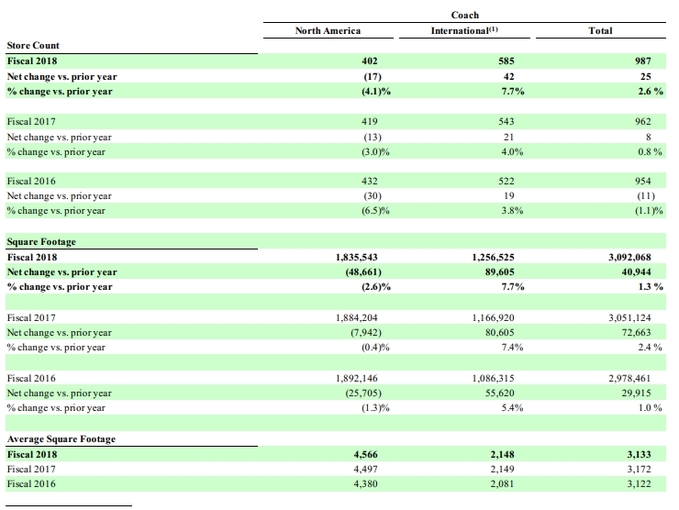
Task: Select average square footage 2,148
Action: (502, 455)
